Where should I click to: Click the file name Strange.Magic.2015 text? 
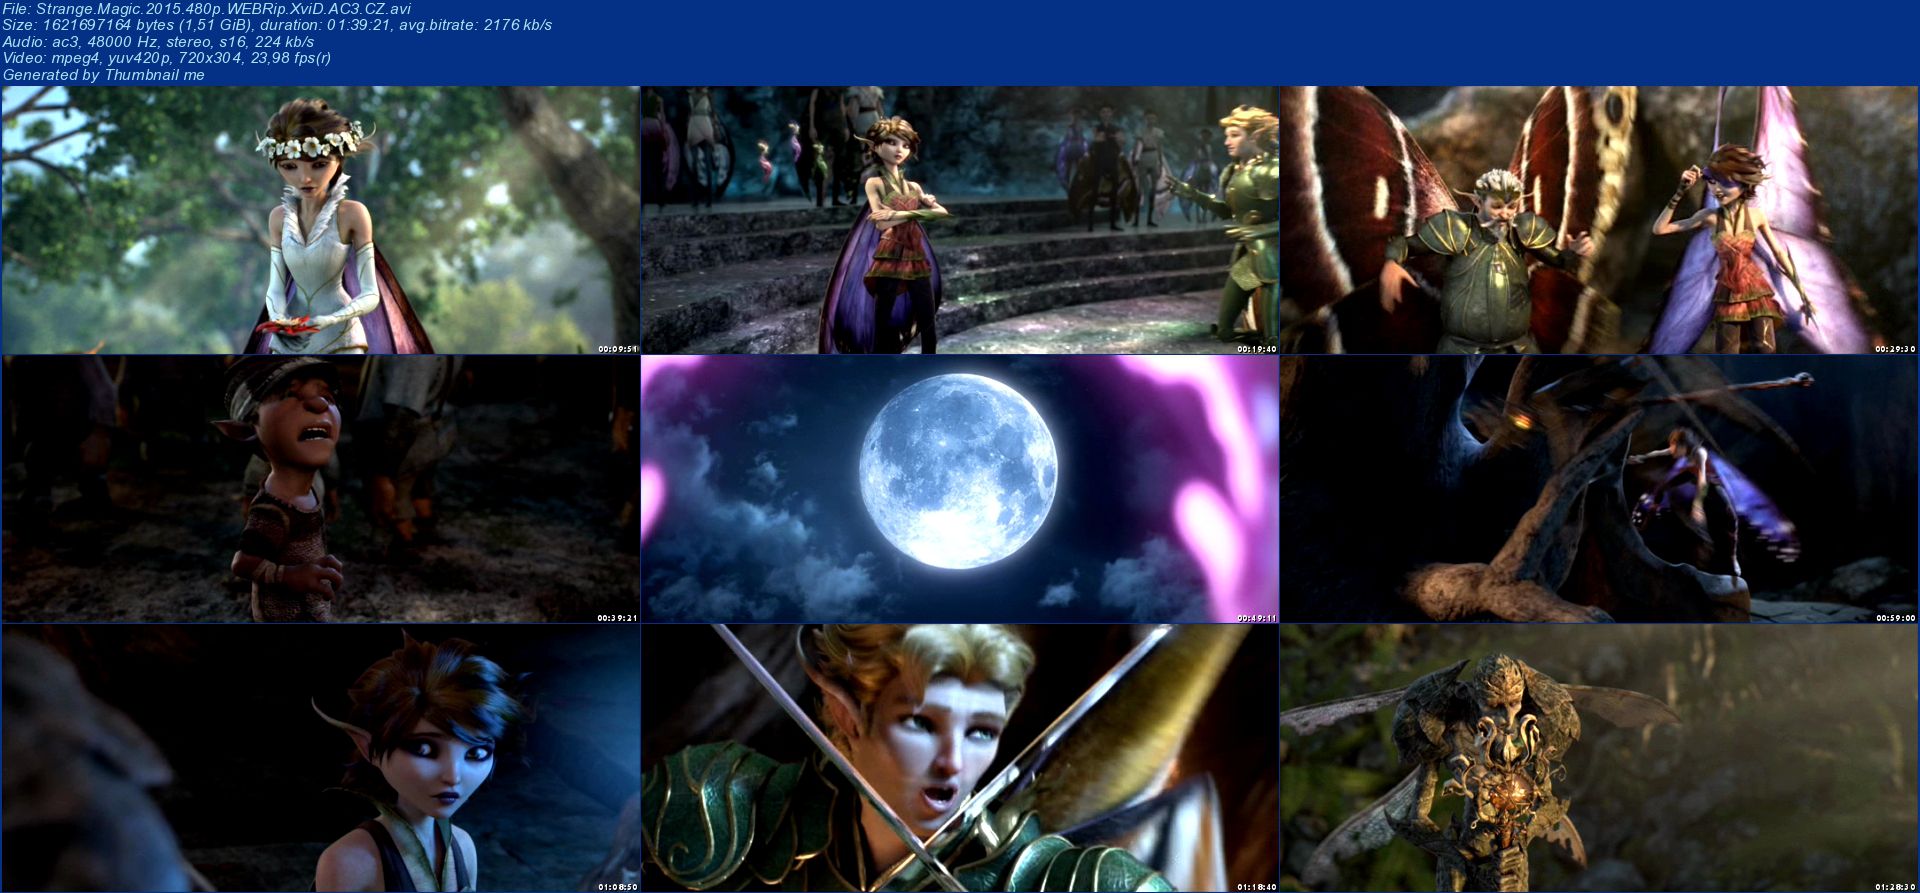click(205, 9)
